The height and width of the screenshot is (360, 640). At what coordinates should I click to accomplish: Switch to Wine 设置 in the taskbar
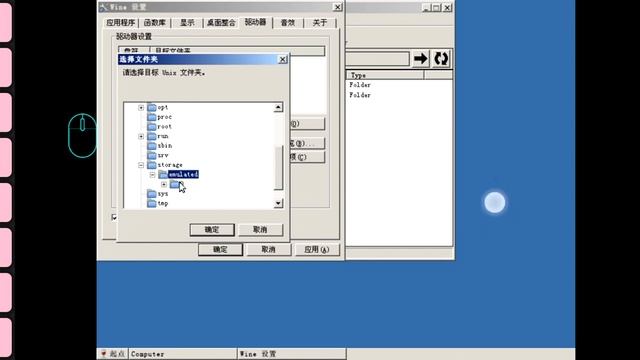point(291,354)
